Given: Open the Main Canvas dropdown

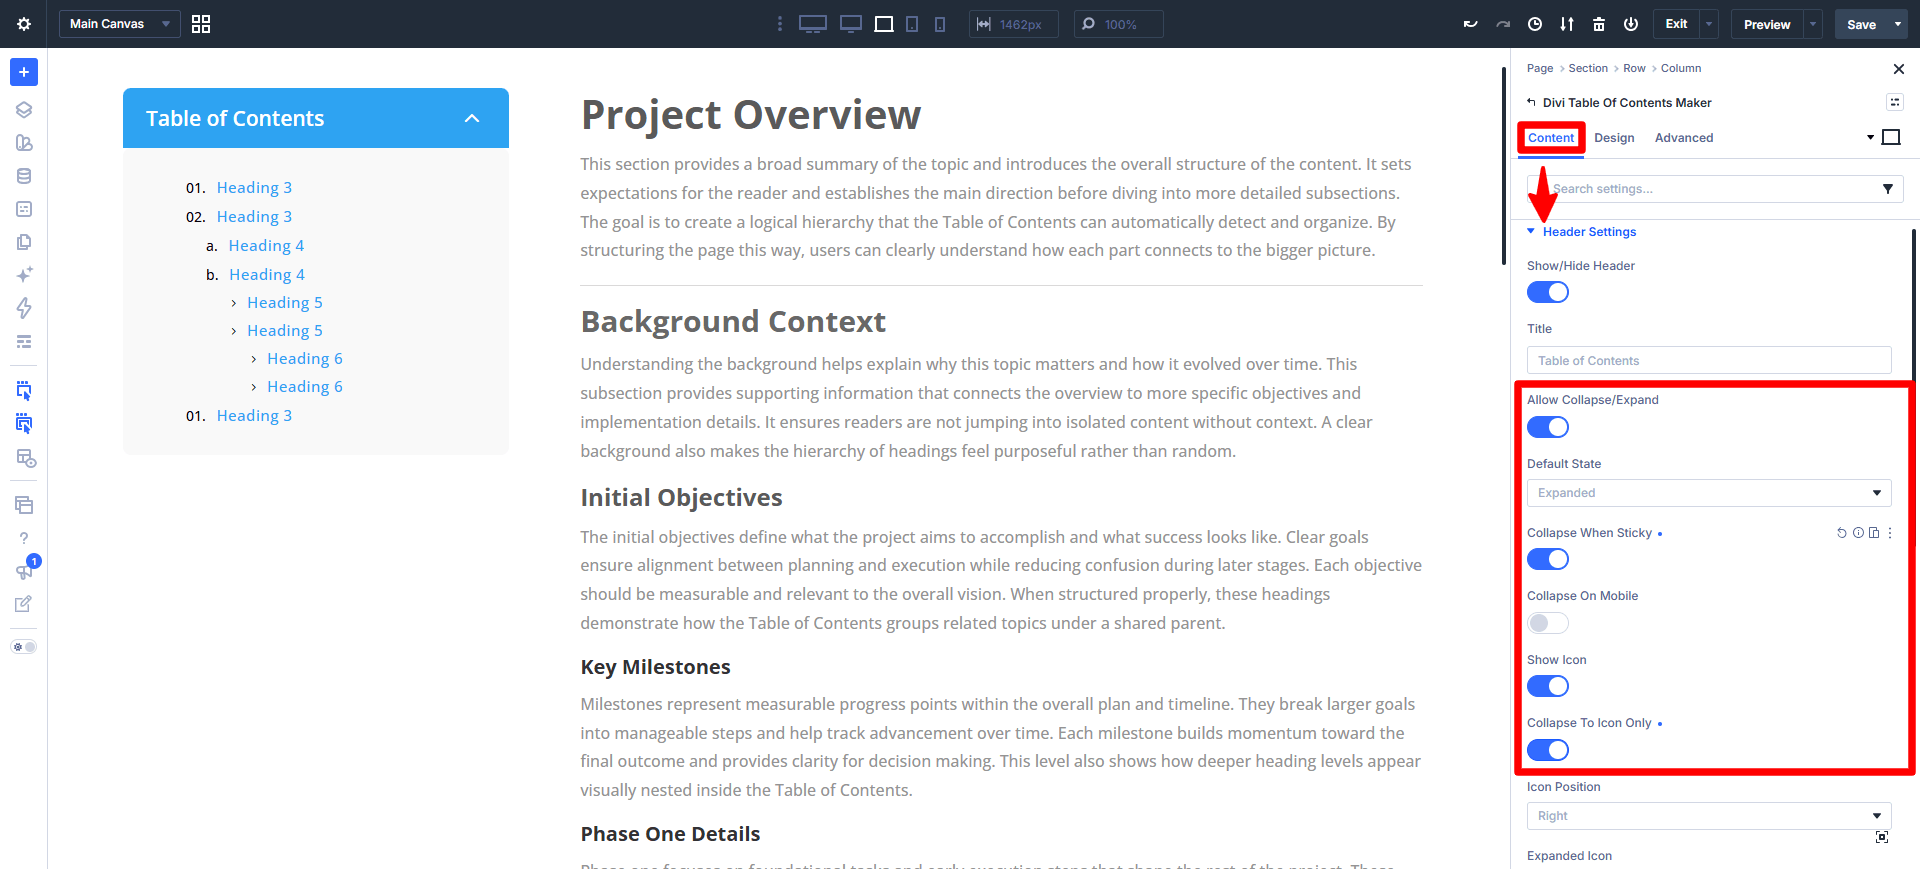Looking at the screenshot, I should coord(119,24).
